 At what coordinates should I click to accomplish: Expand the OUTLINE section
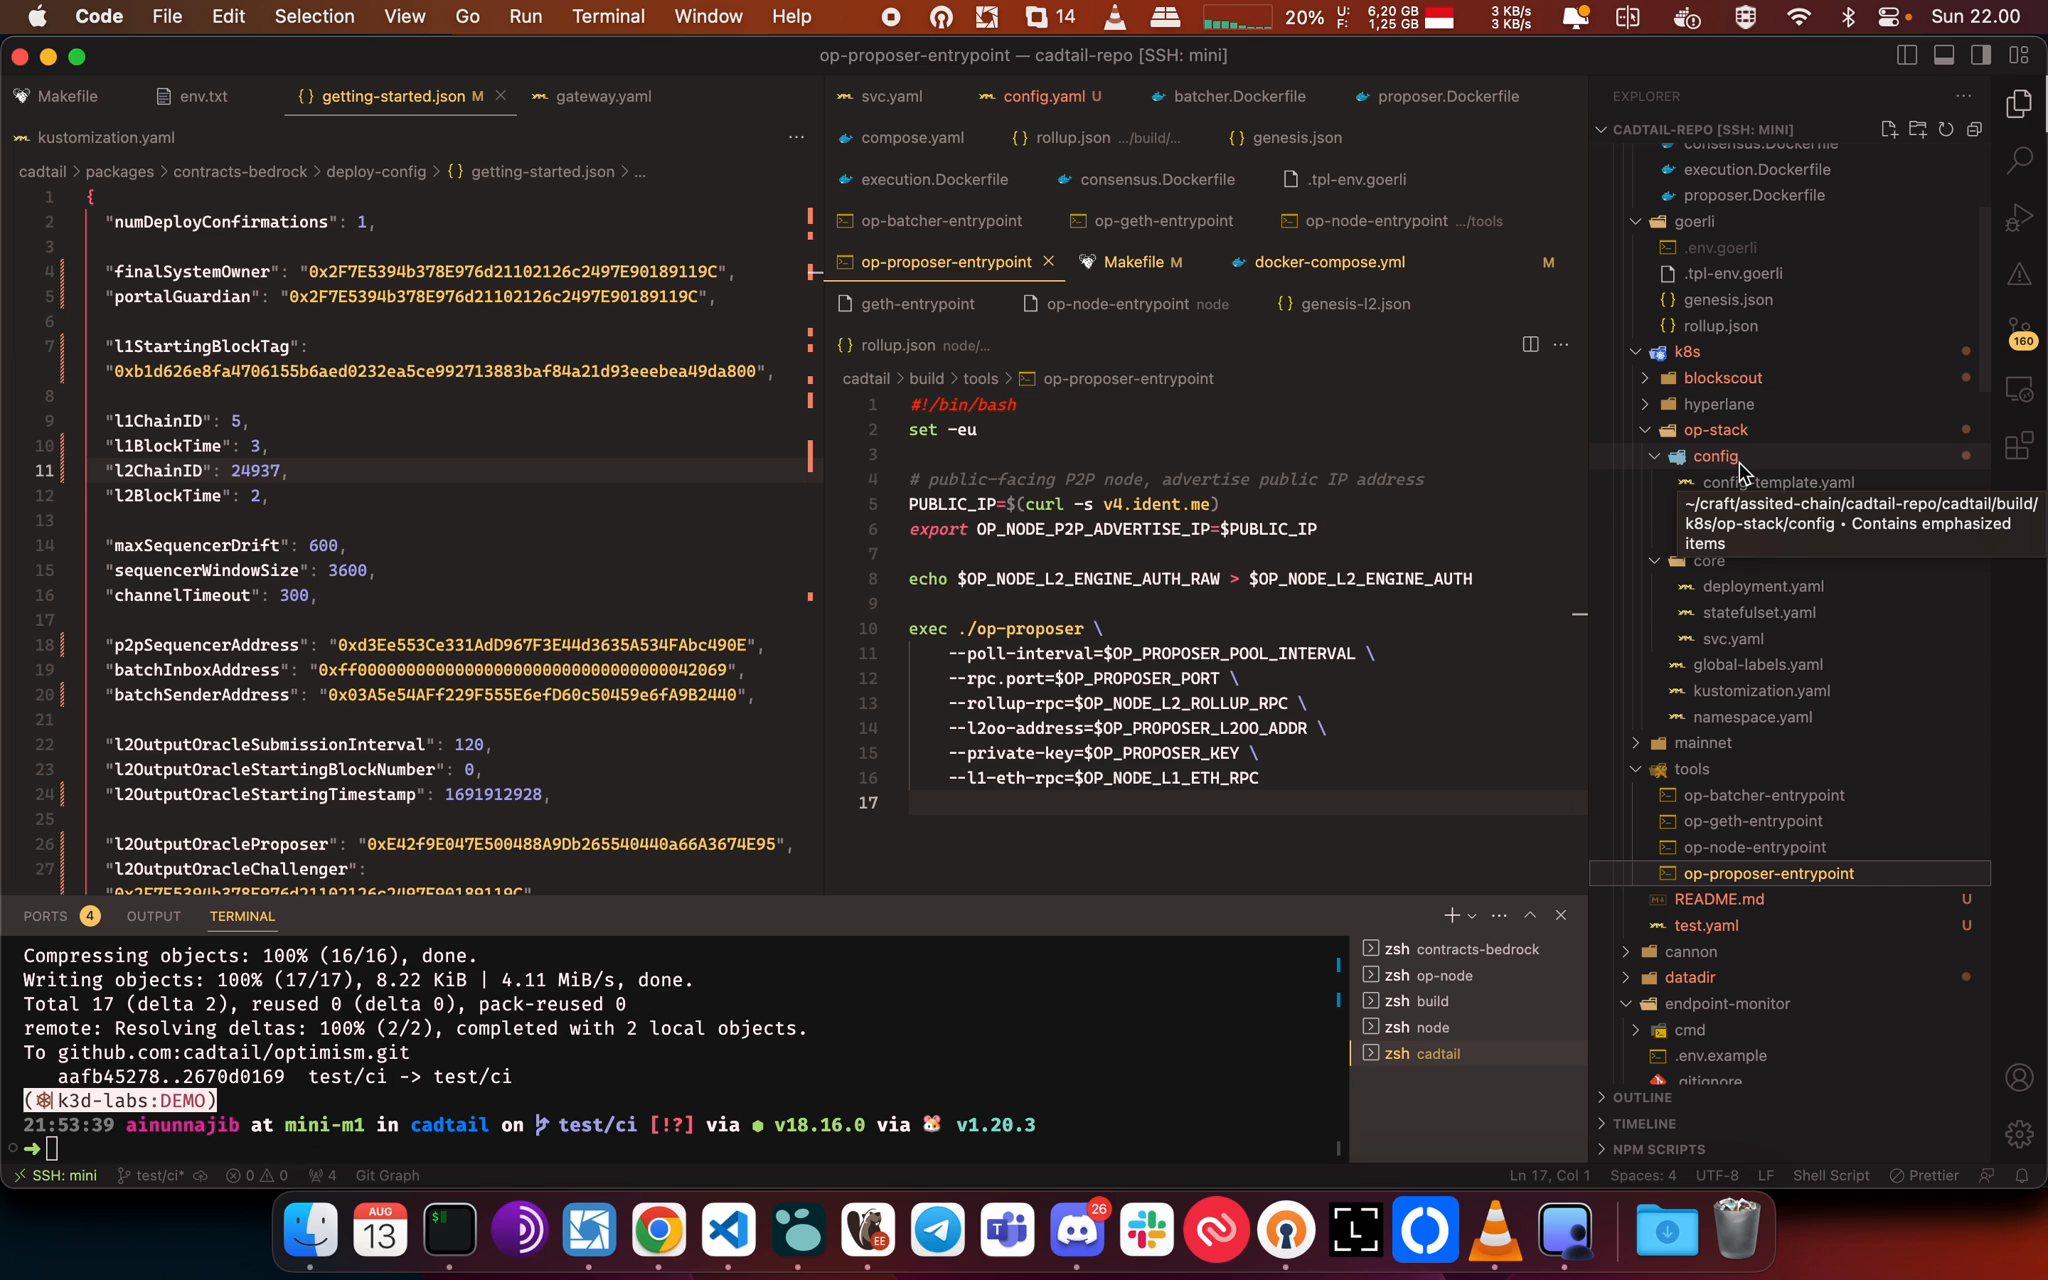click(1641, 1097)
